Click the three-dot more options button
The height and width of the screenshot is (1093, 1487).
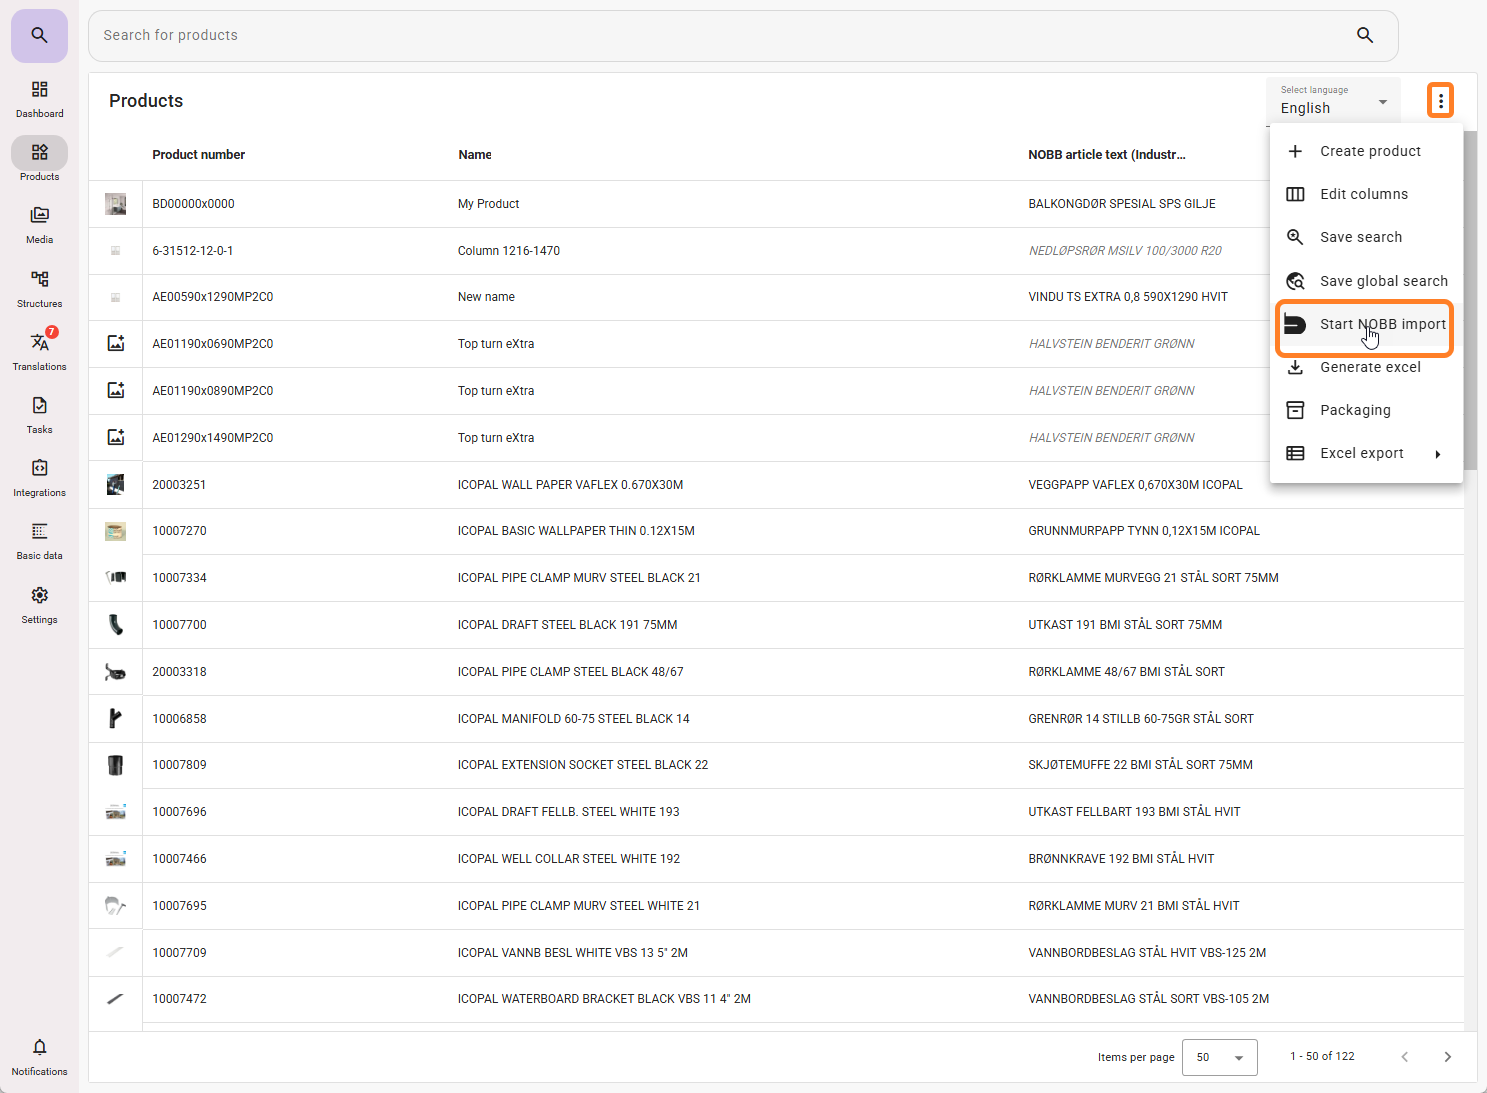tap(1440, 100)
